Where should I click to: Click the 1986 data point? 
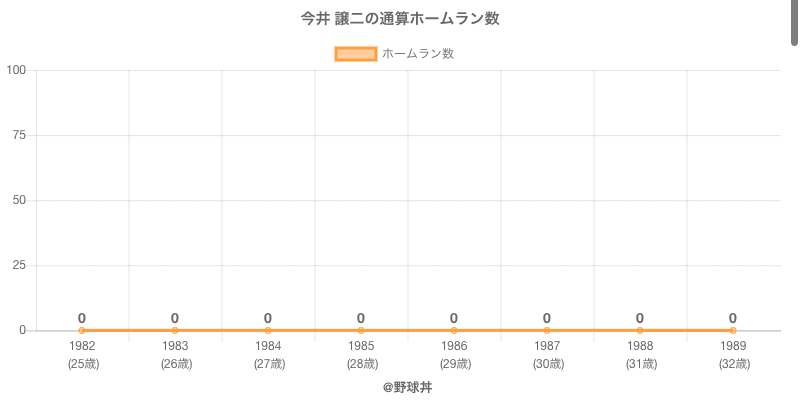point(454,330)
